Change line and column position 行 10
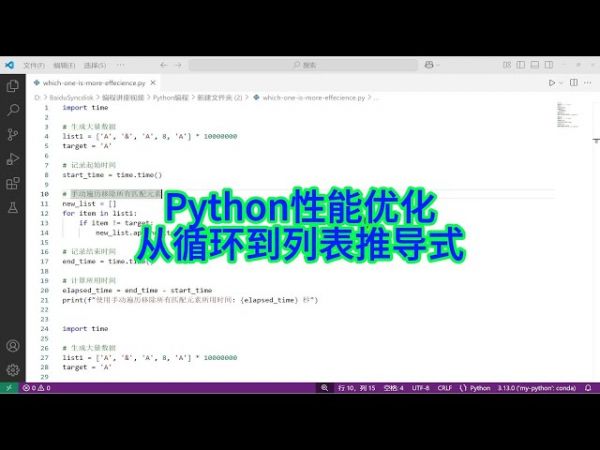Image resolution: width=600 pixels, height=450 pixels. (356, 388)
